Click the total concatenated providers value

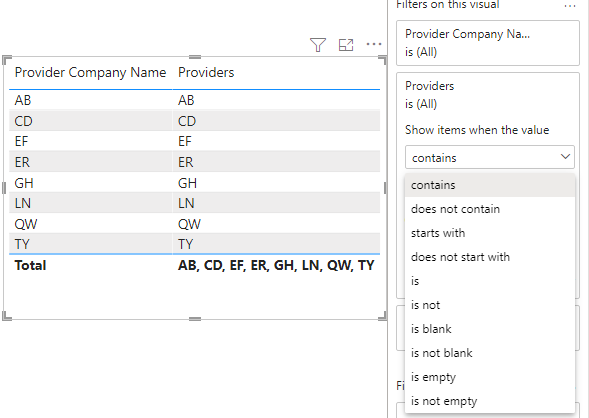pyautogui.click(x=276, y=266)
